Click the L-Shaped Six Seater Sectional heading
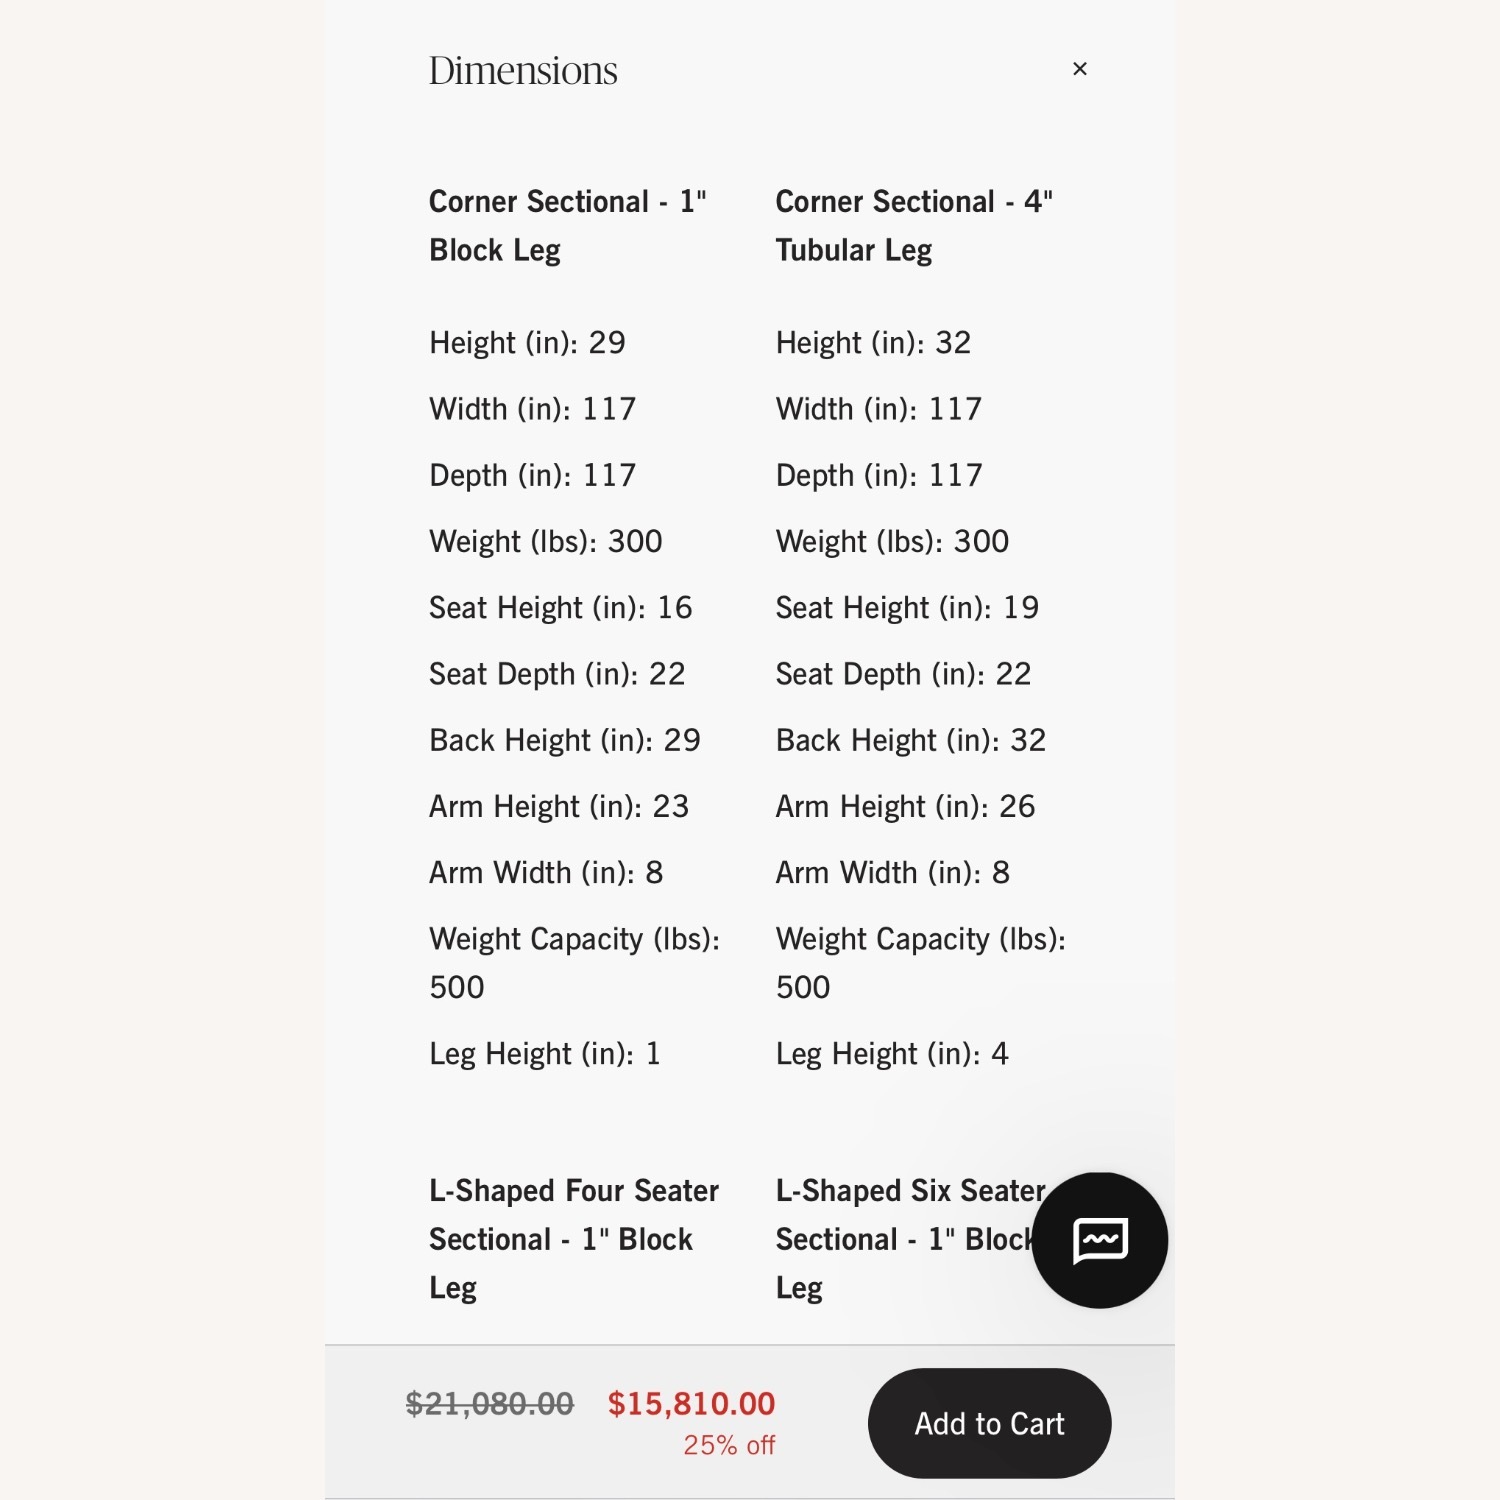1500x1500 pixels. tap(900, 1238)
